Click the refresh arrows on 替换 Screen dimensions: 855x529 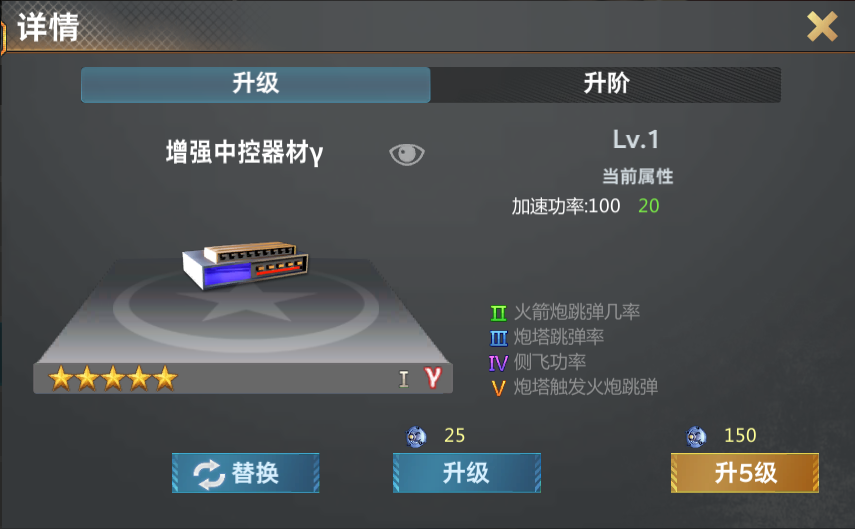(209, 474)
